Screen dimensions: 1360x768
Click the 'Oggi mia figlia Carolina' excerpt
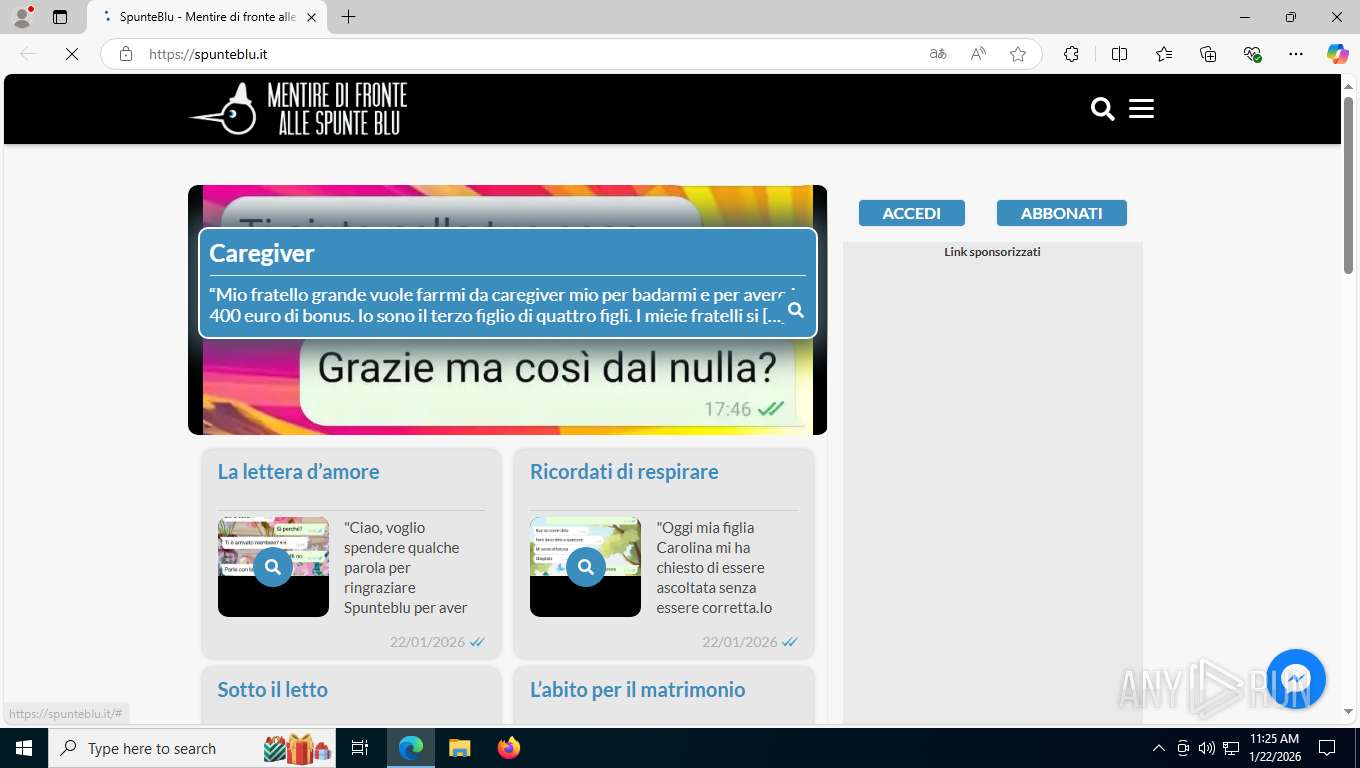pos(716,567)
